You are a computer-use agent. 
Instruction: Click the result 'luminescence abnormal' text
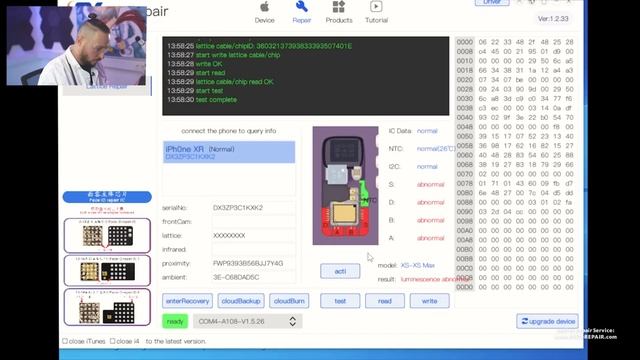click(435, 279)
